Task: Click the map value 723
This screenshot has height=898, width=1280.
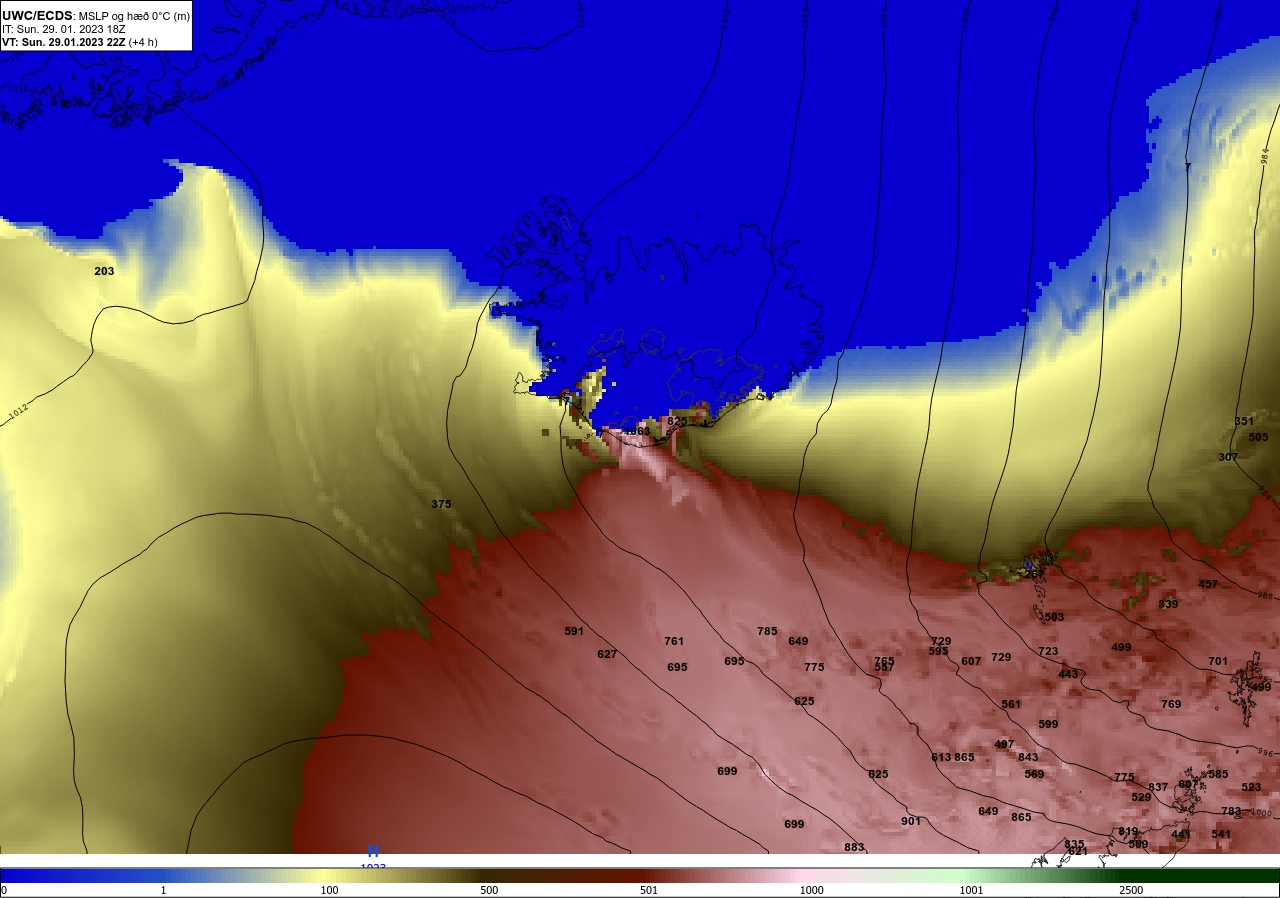Action: point(1048,651)
